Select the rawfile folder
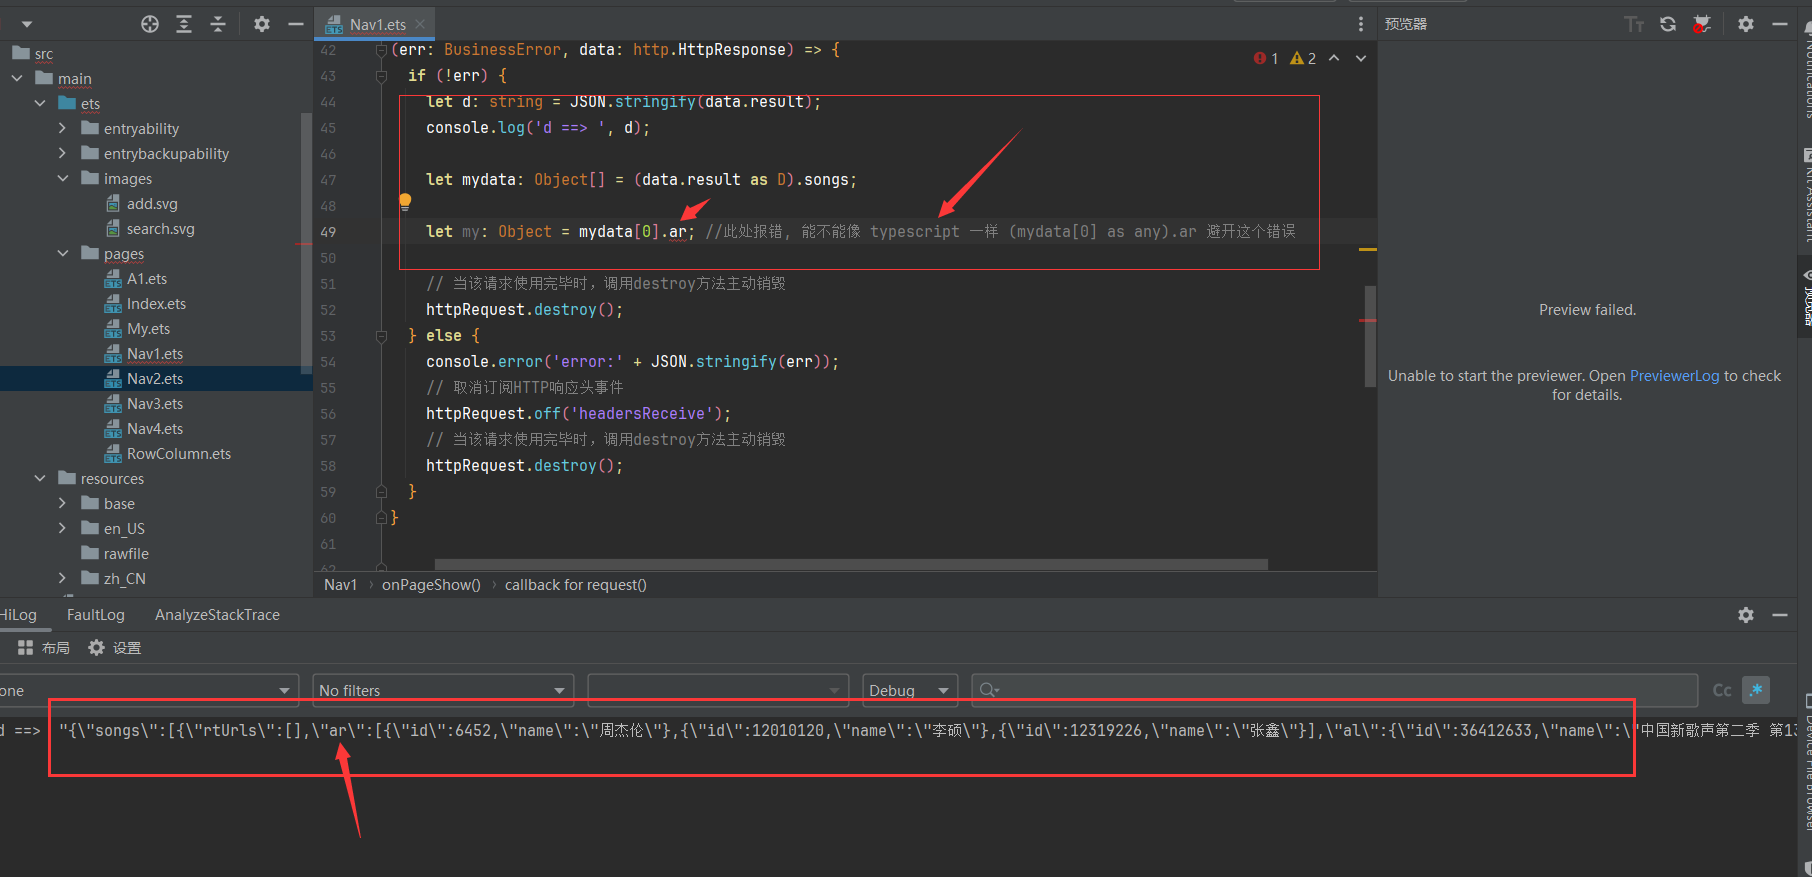The width and height of the screenshot is (1812, 877). [x=125, y=553]
